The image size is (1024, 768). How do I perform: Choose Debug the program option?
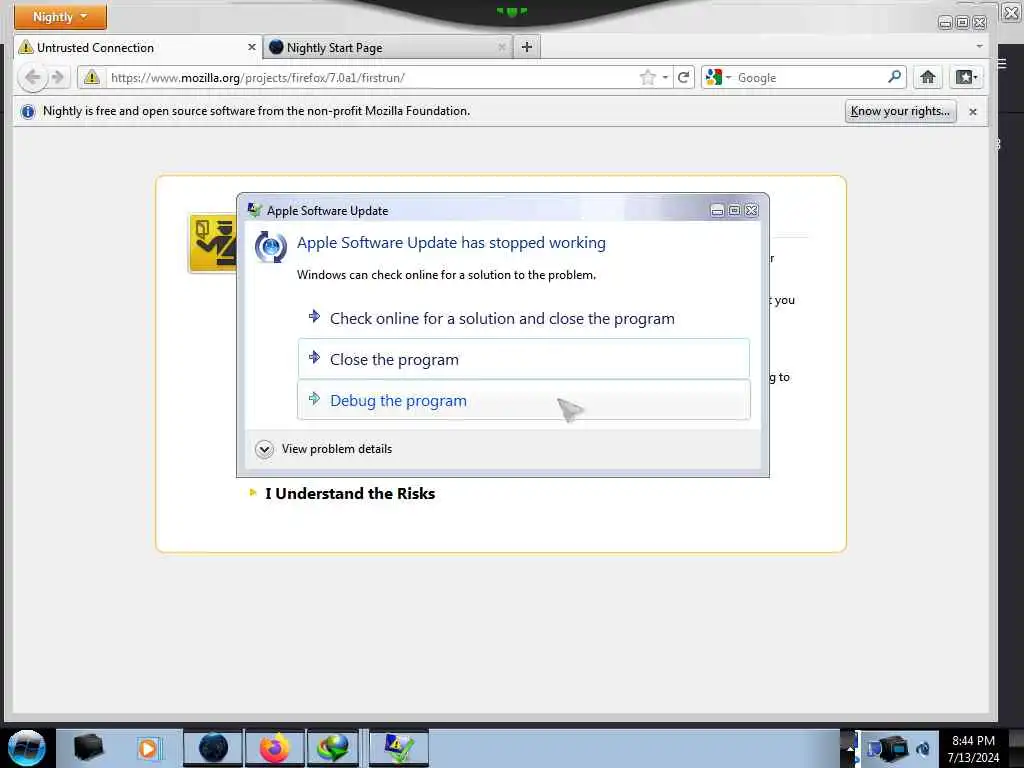pyautogui.click(x=523, y=400)
